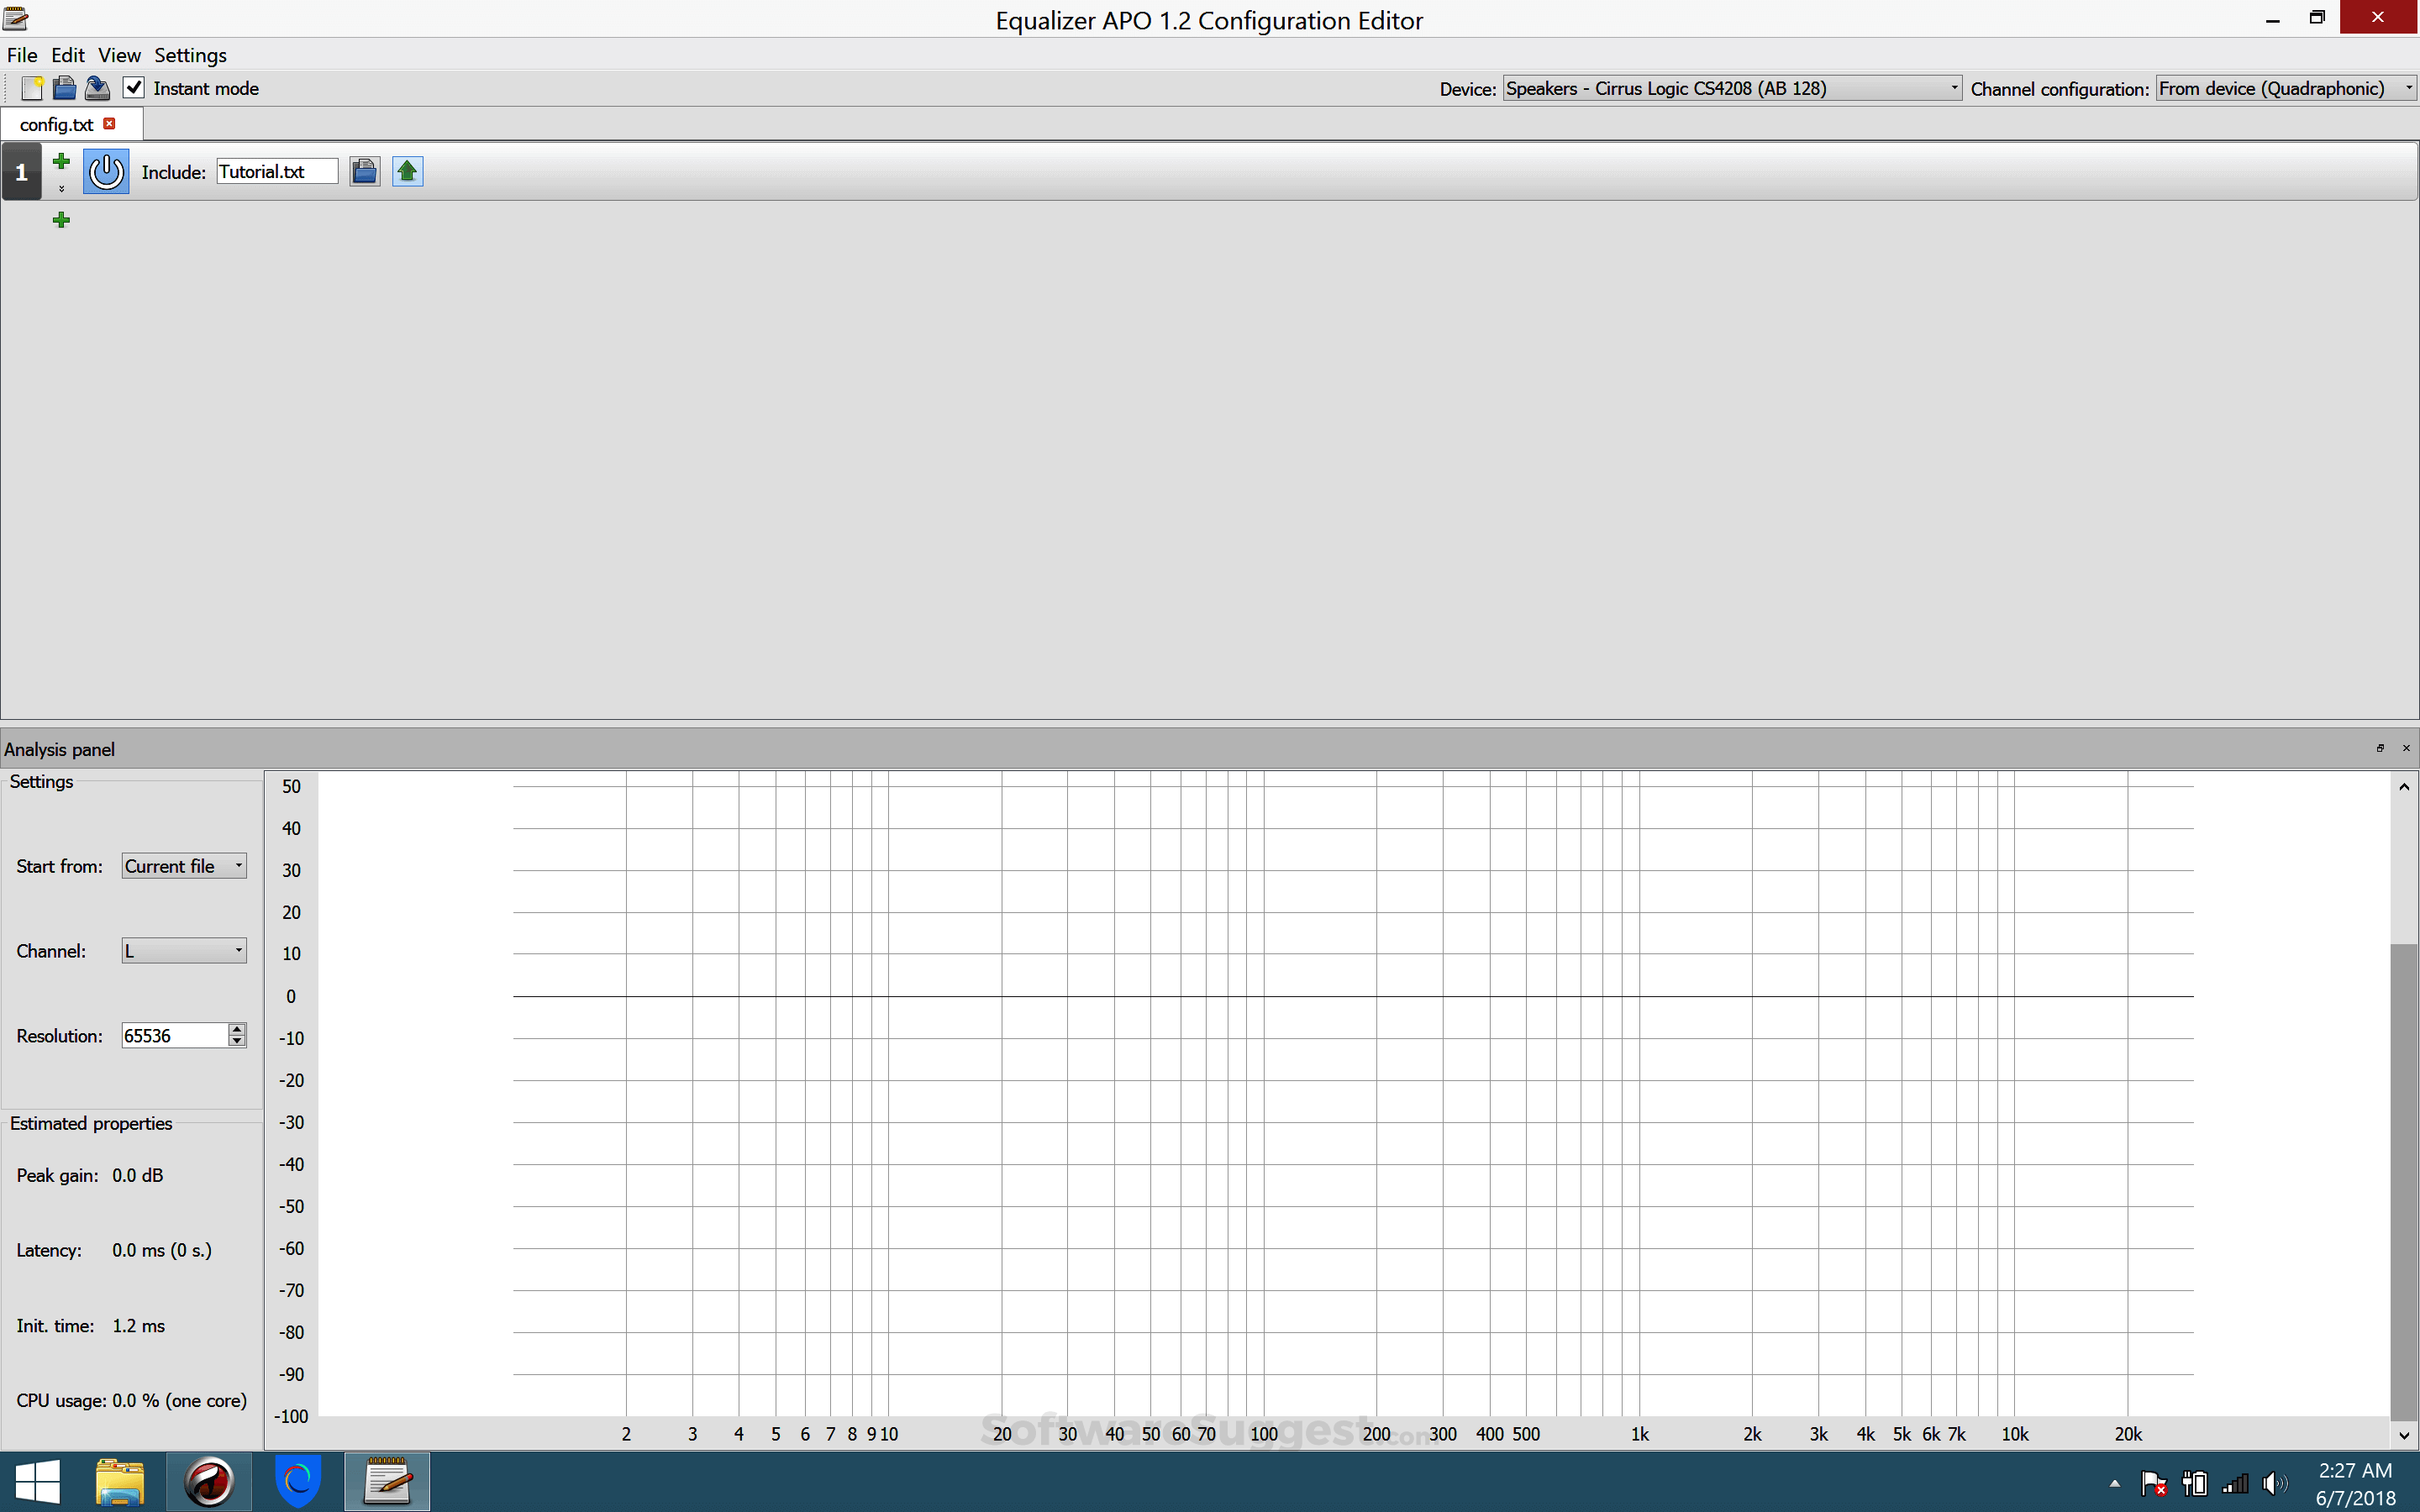Close the Analysis panel
This screenshot has height=1512, width=2420.
[x=2406, y=748]
